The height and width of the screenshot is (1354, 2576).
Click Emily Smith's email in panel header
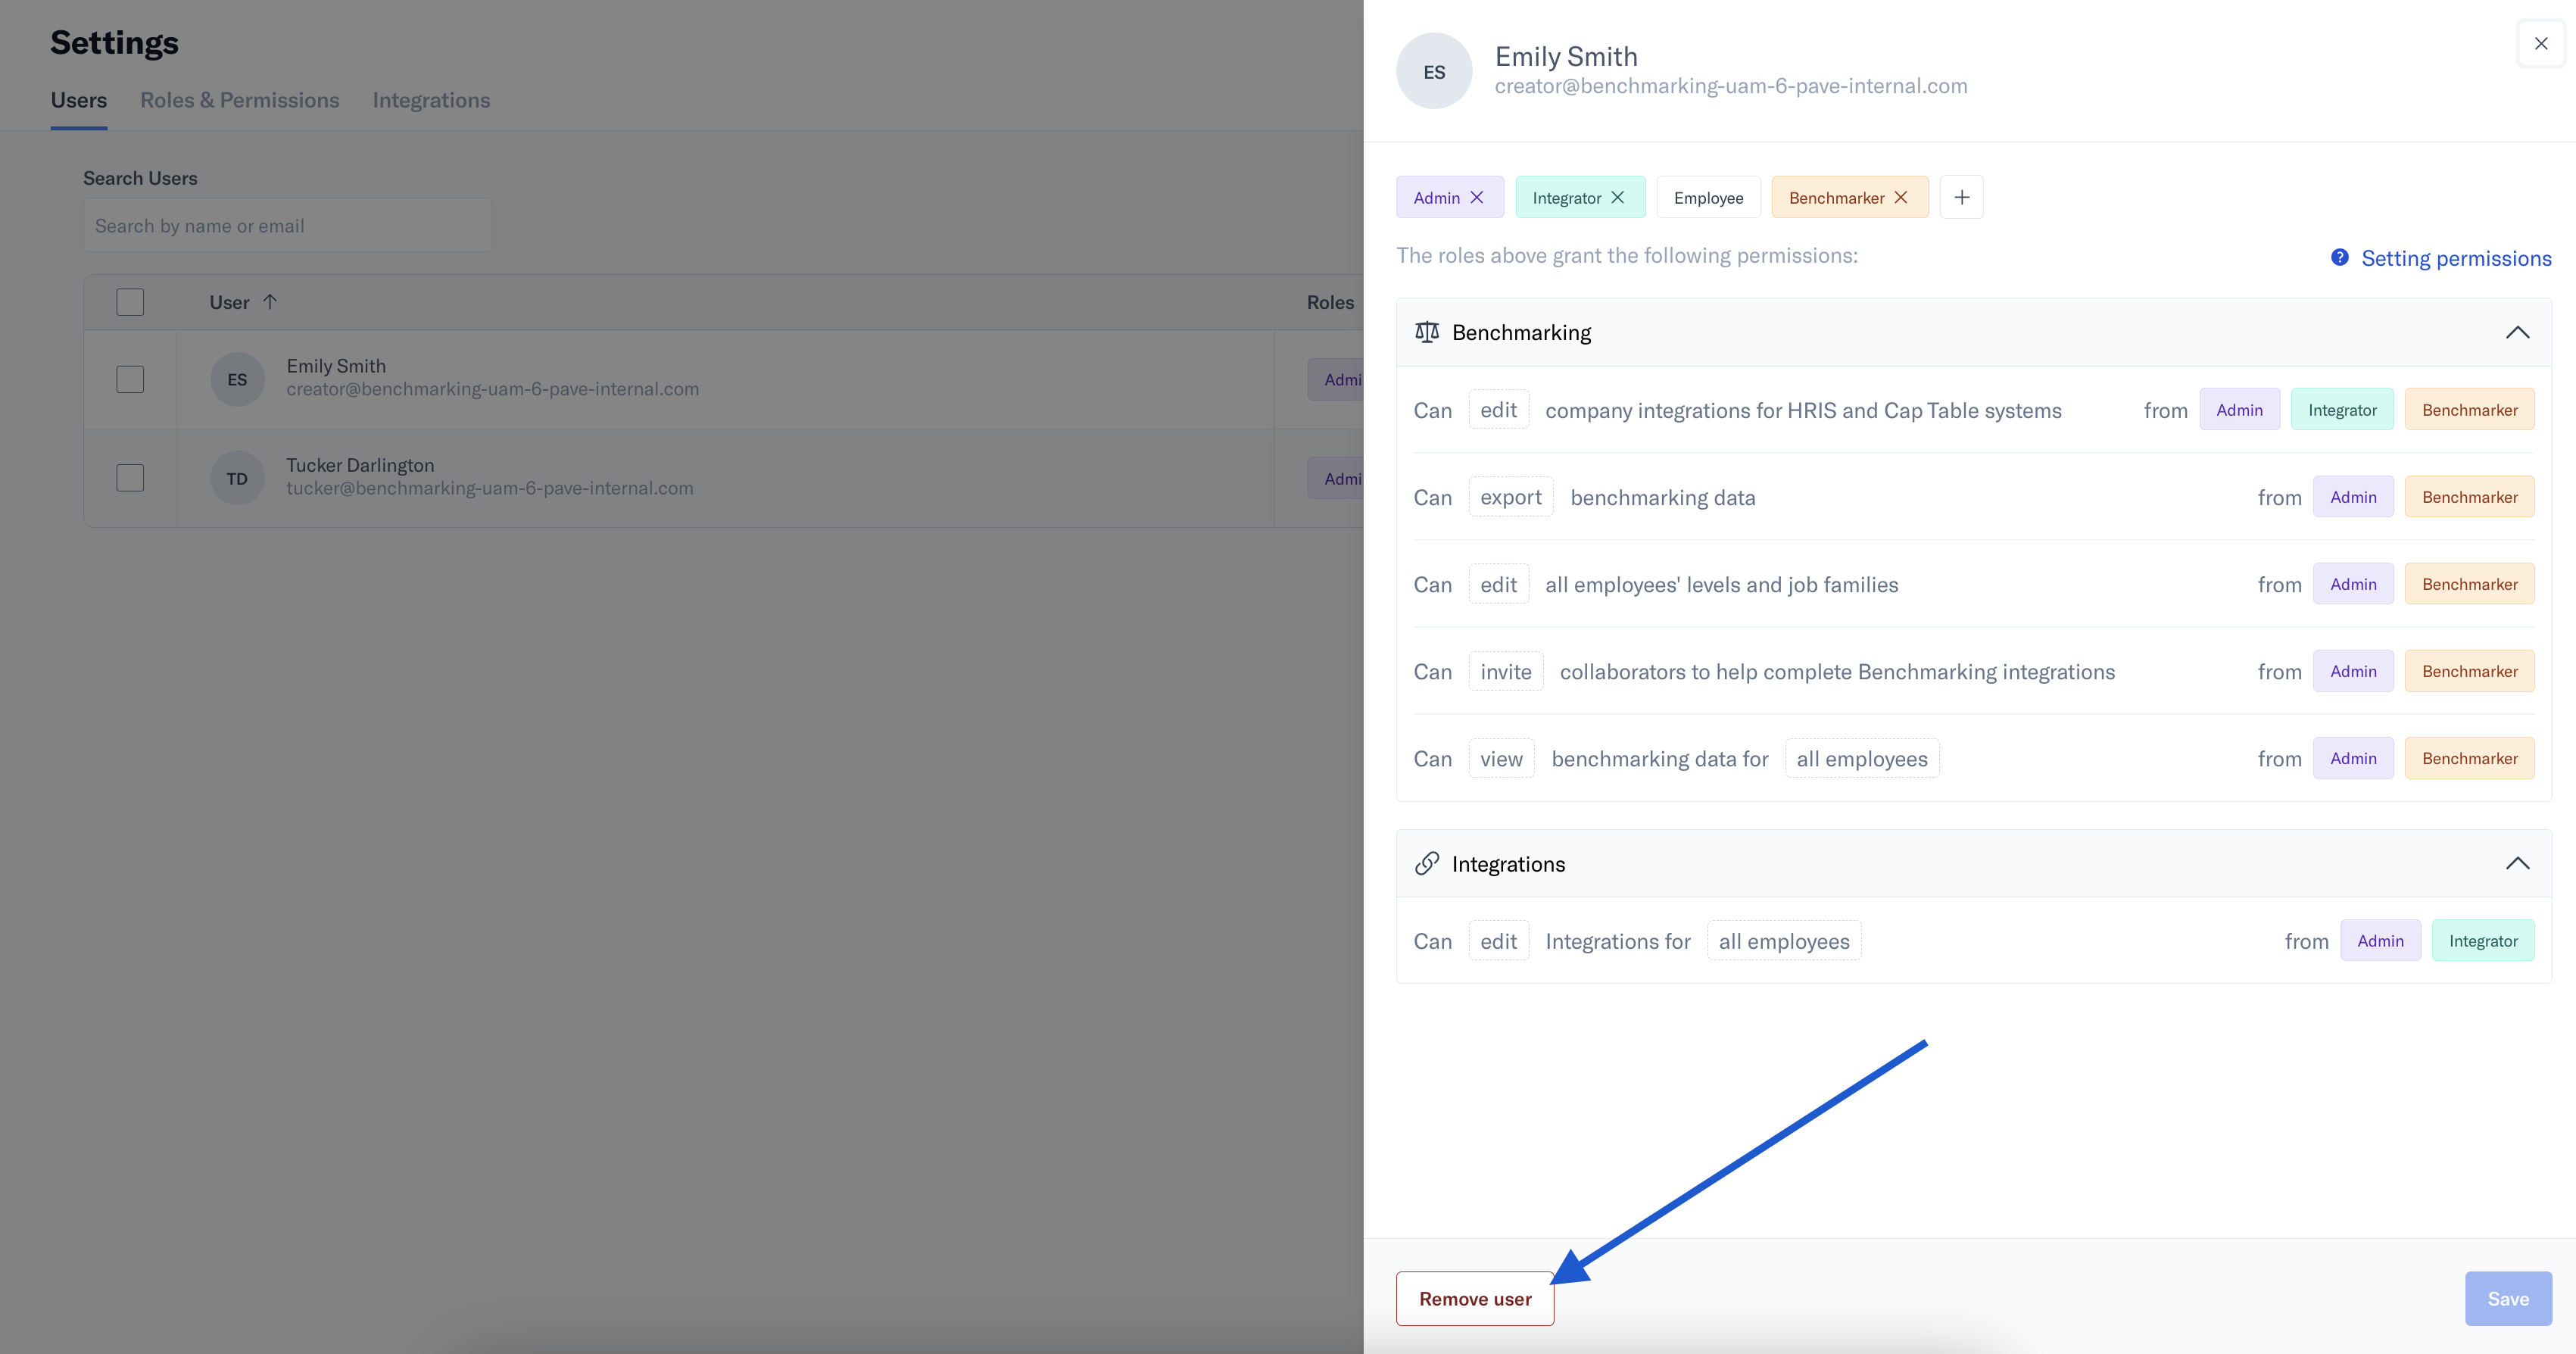(x=1730, y=86)
